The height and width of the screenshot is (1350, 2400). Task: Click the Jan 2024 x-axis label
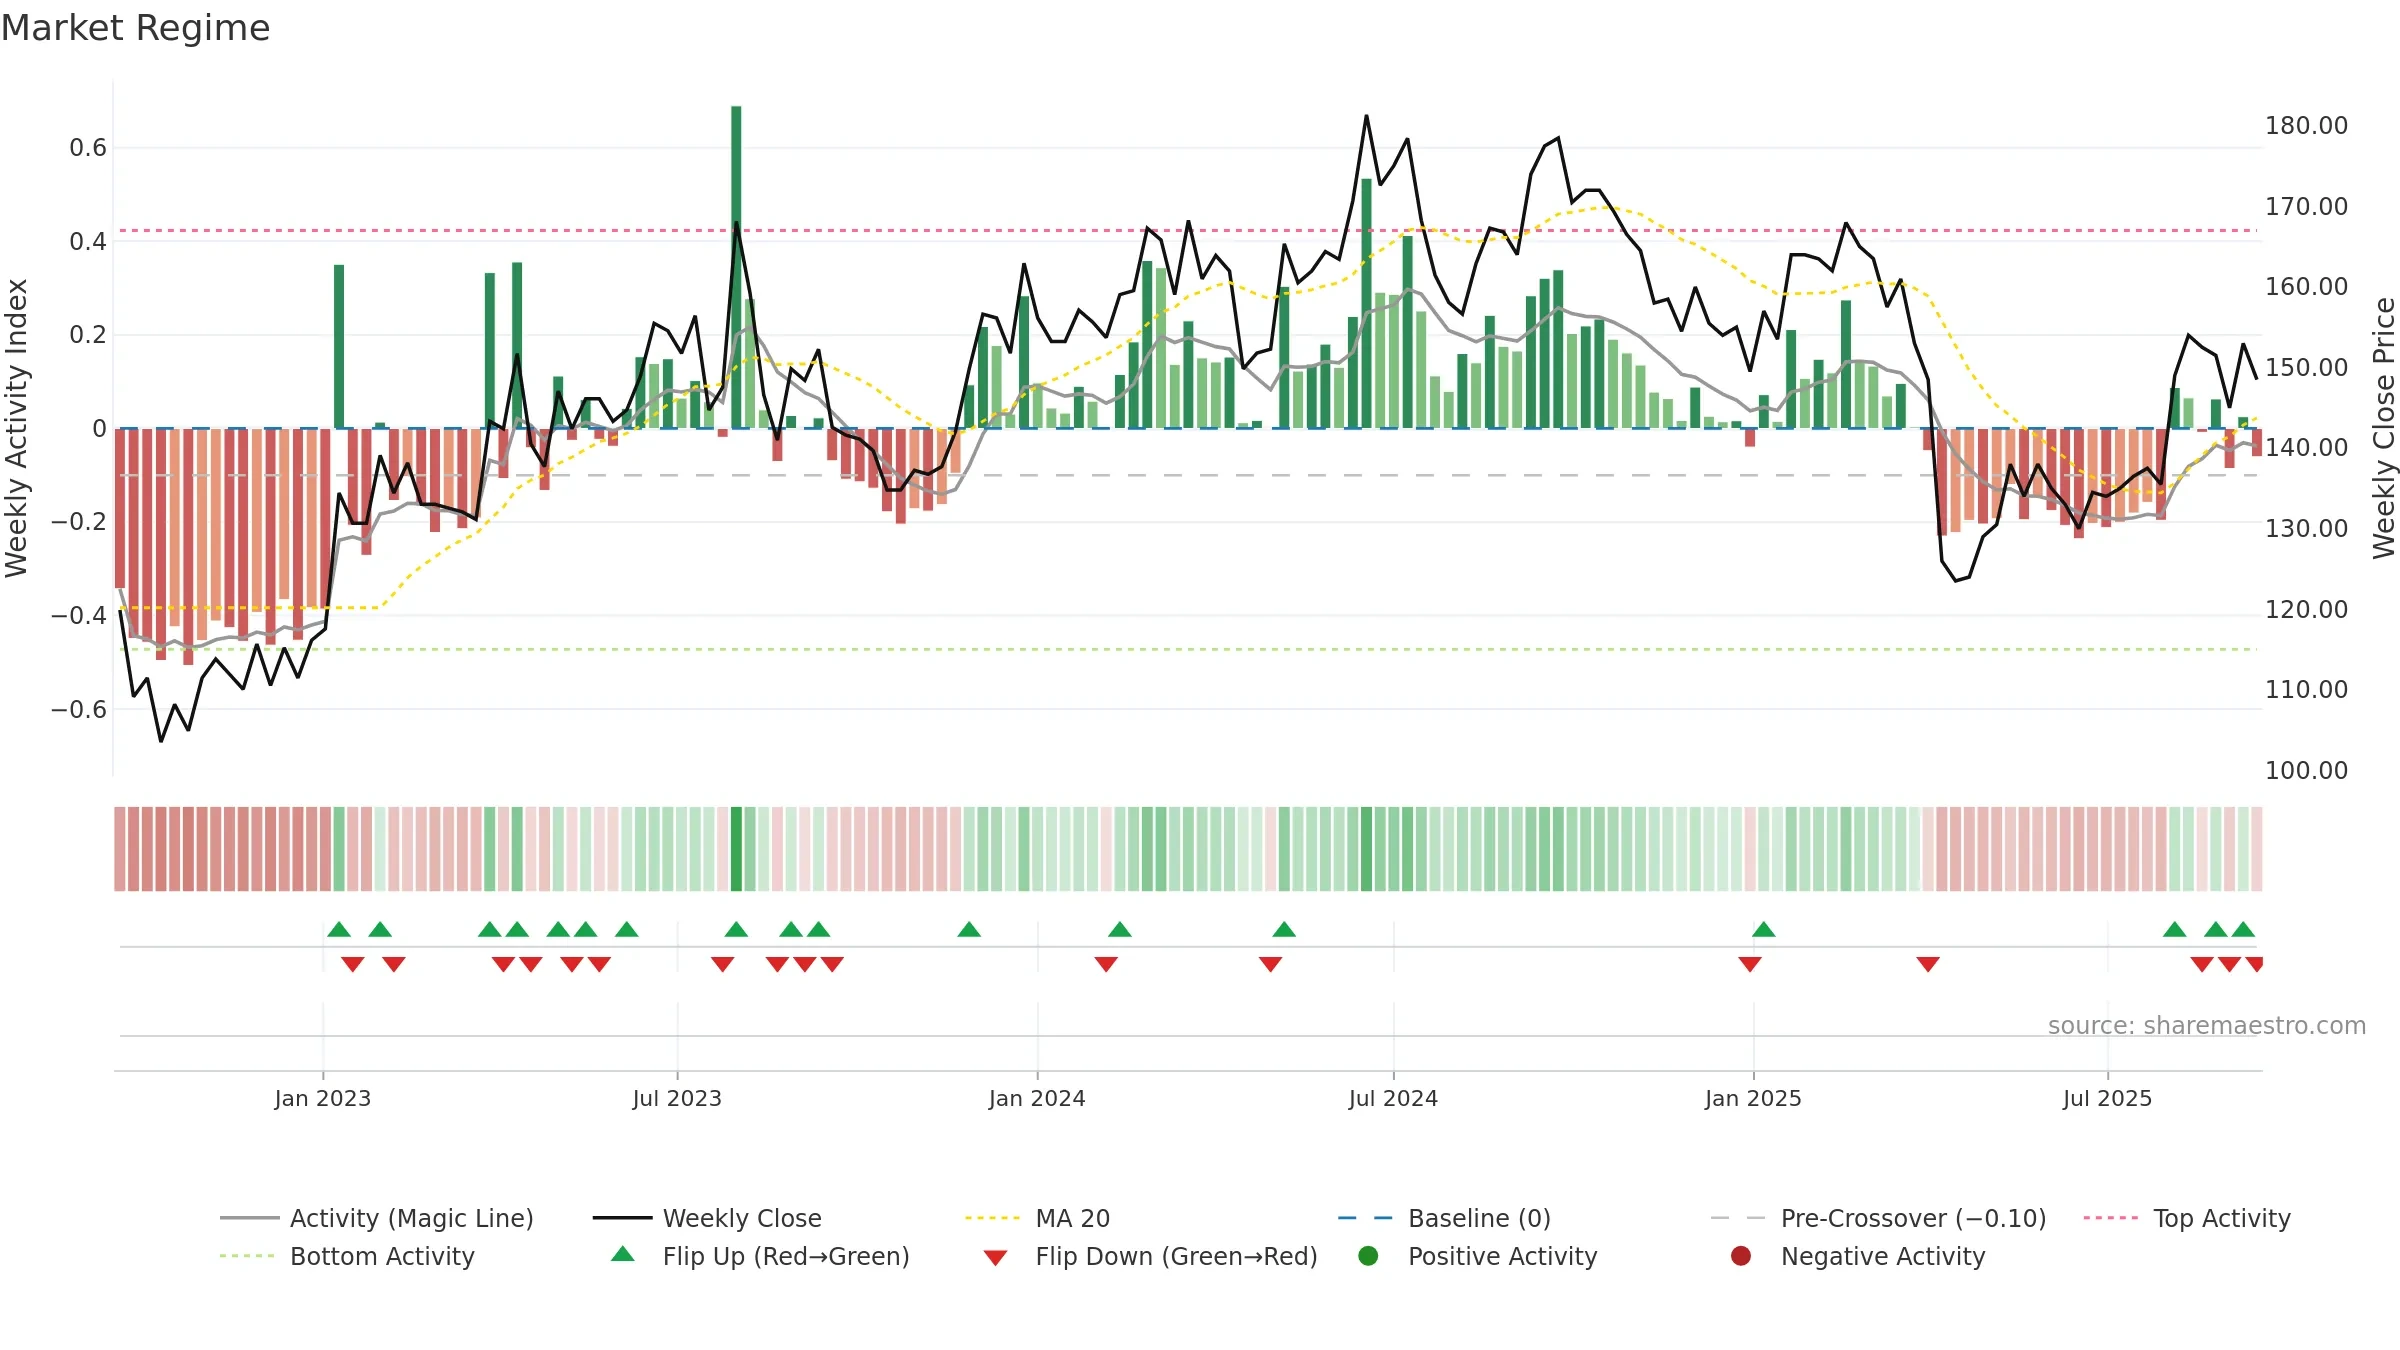coord(1037,1099)
